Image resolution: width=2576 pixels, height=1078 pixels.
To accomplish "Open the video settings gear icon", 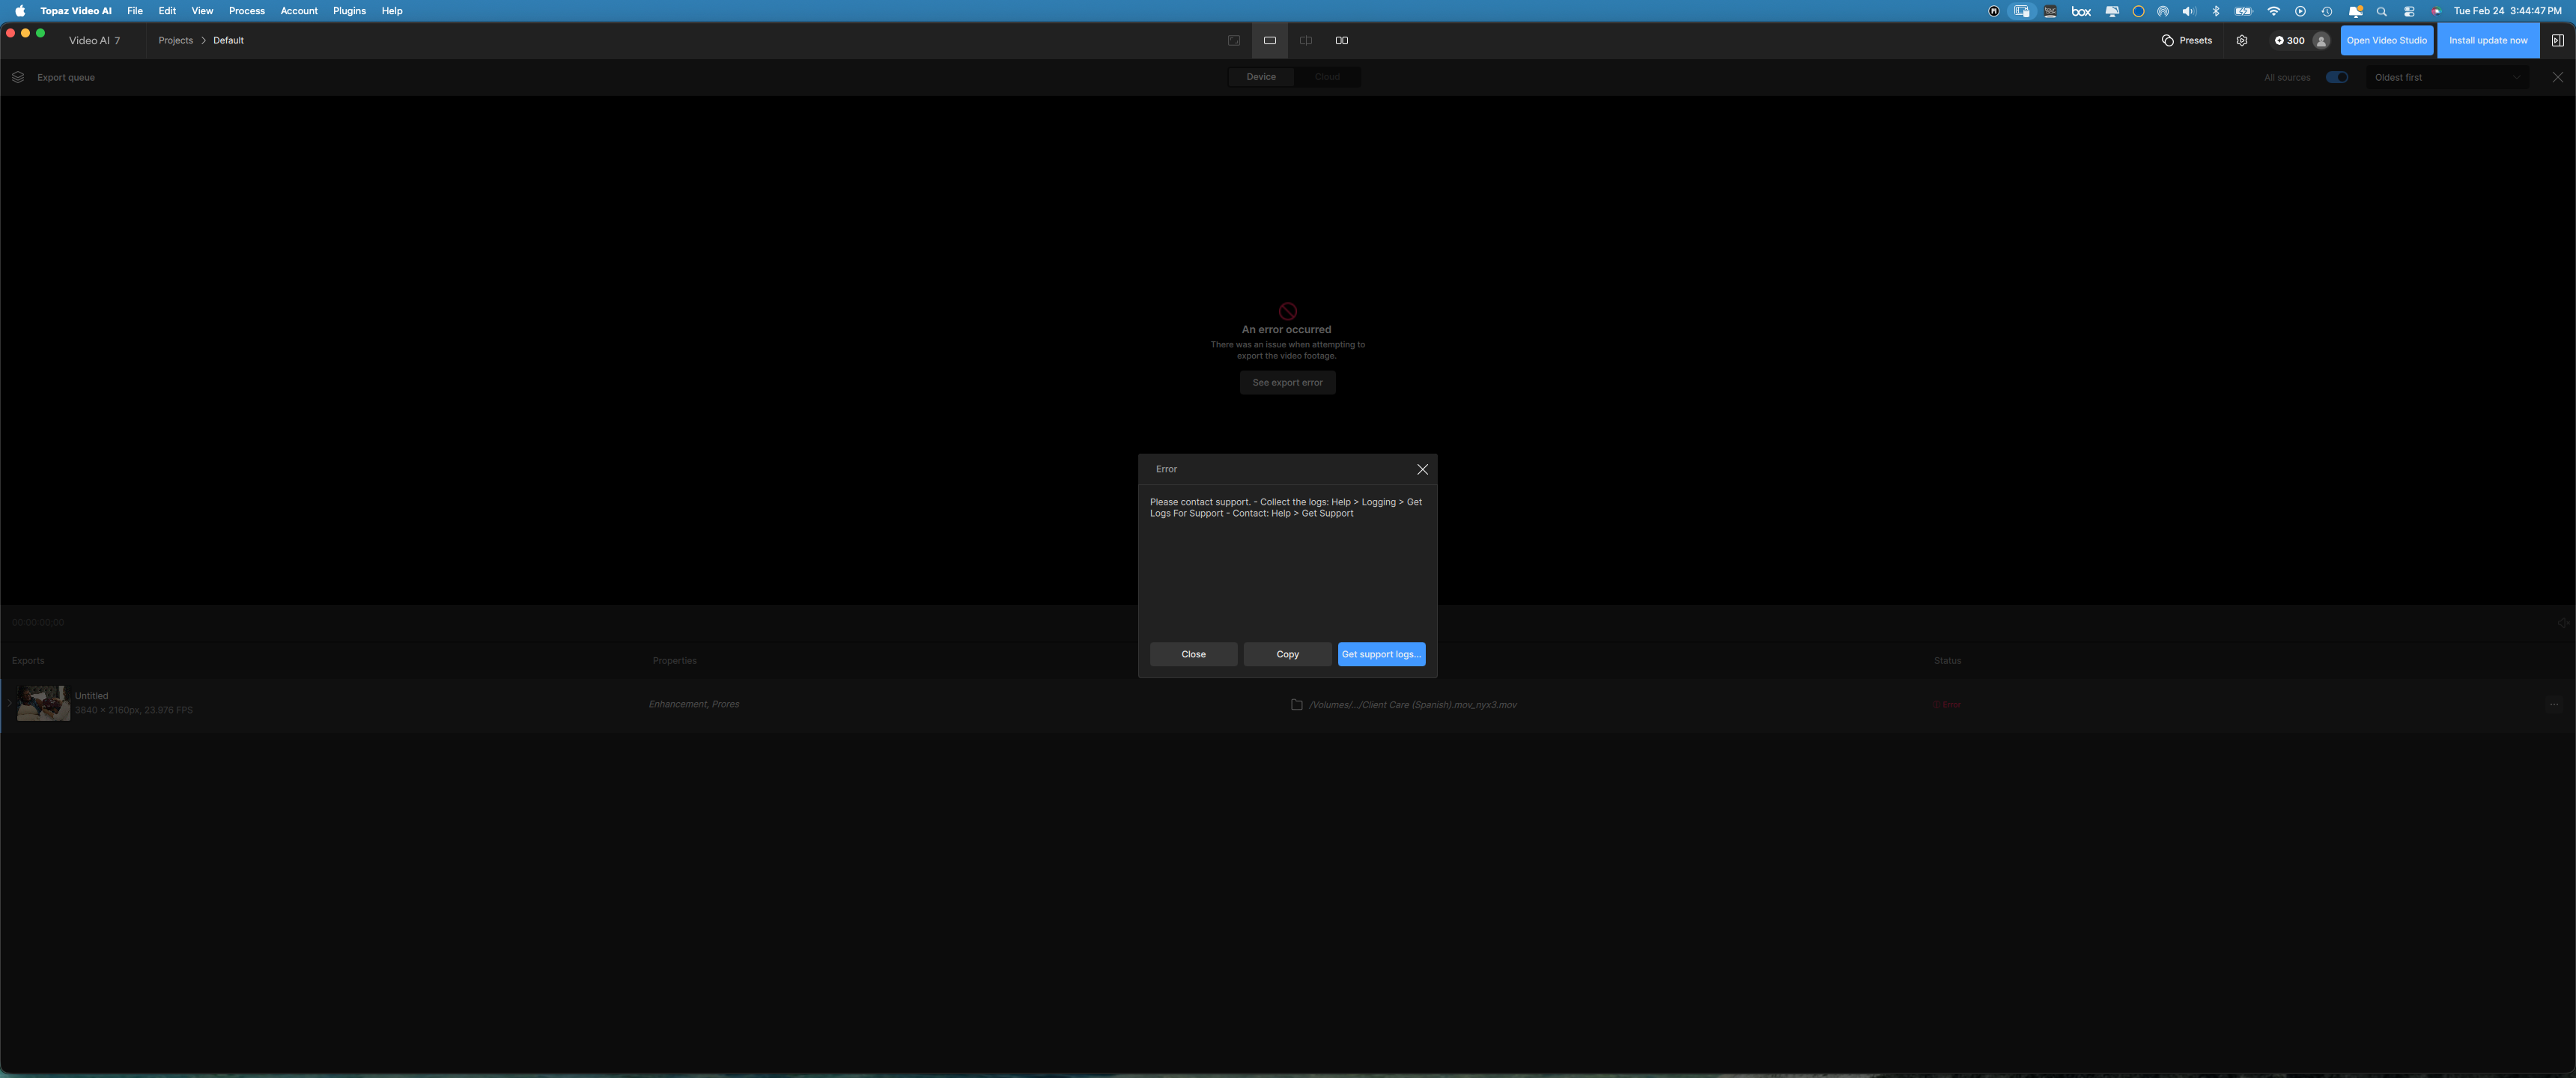I will coord(2242,41).
